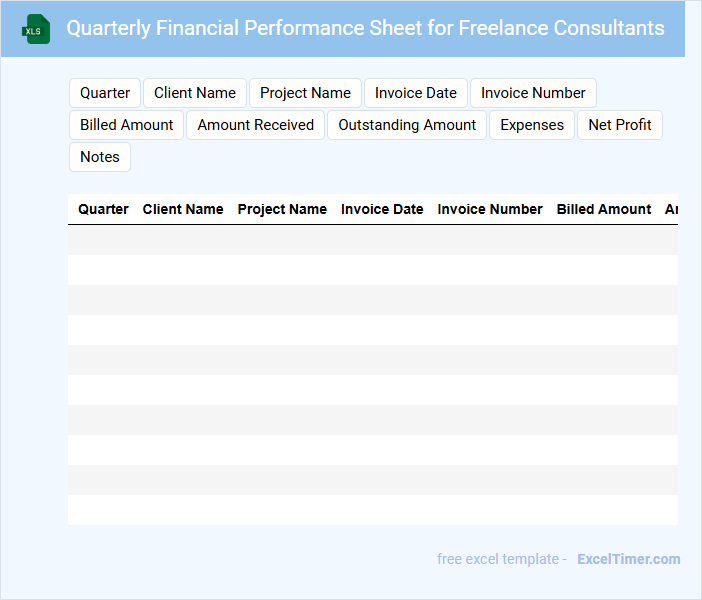
Task: Click the Net Profit tag
Action: pos(620,125)
